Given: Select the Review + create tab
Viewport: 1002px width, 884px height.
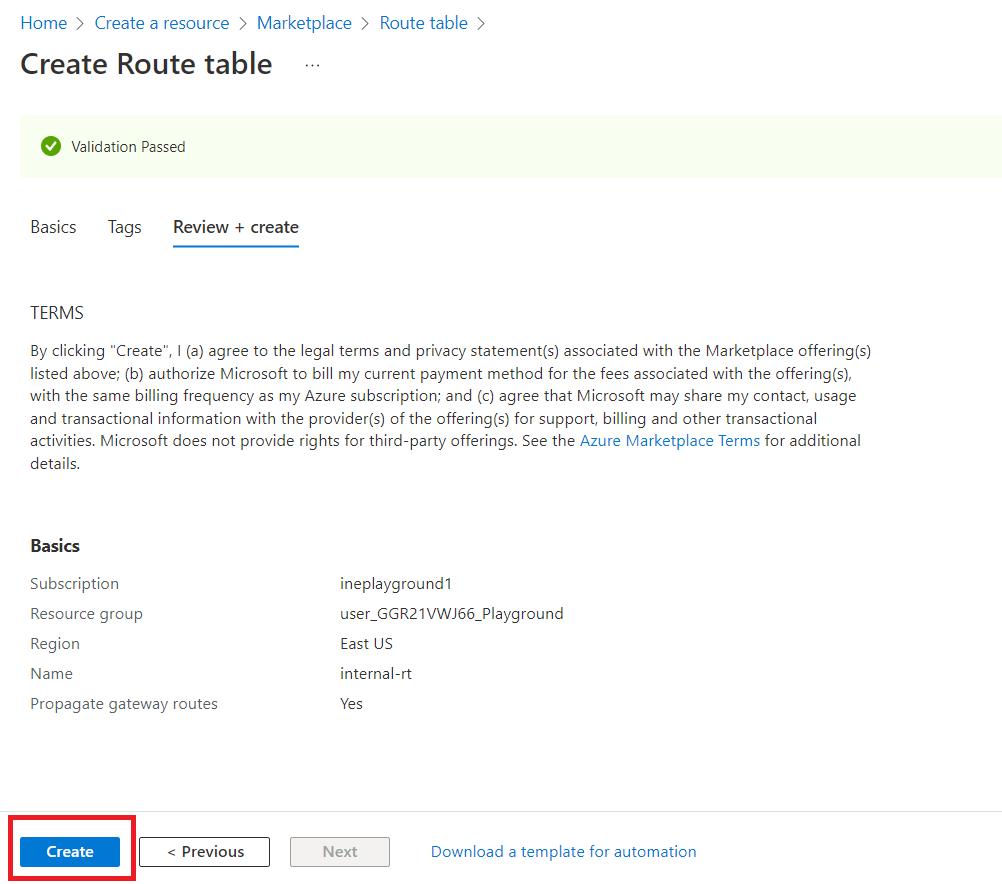Looking at the screenshot, I should click(x=236, y=227).
